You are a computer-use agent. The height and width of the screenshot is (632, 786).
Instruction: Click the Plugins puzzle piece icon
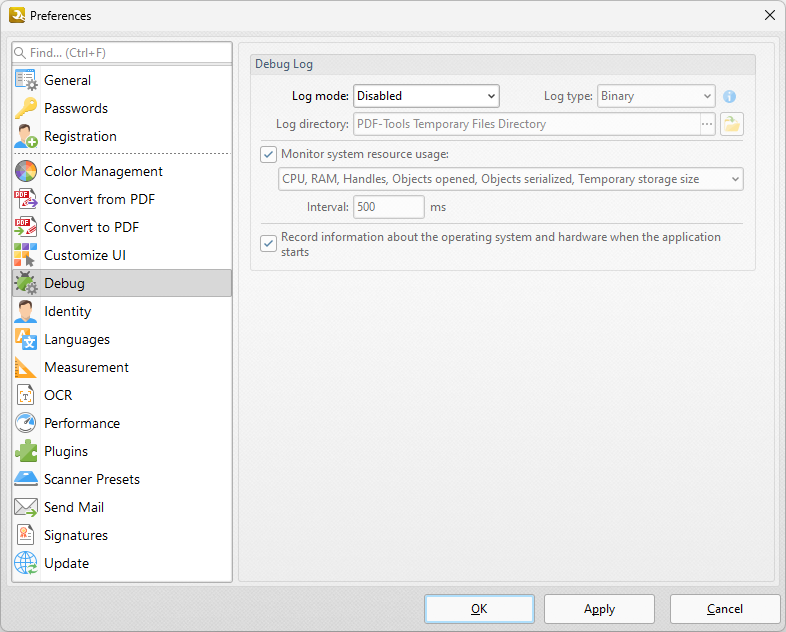tap(26, 451)
